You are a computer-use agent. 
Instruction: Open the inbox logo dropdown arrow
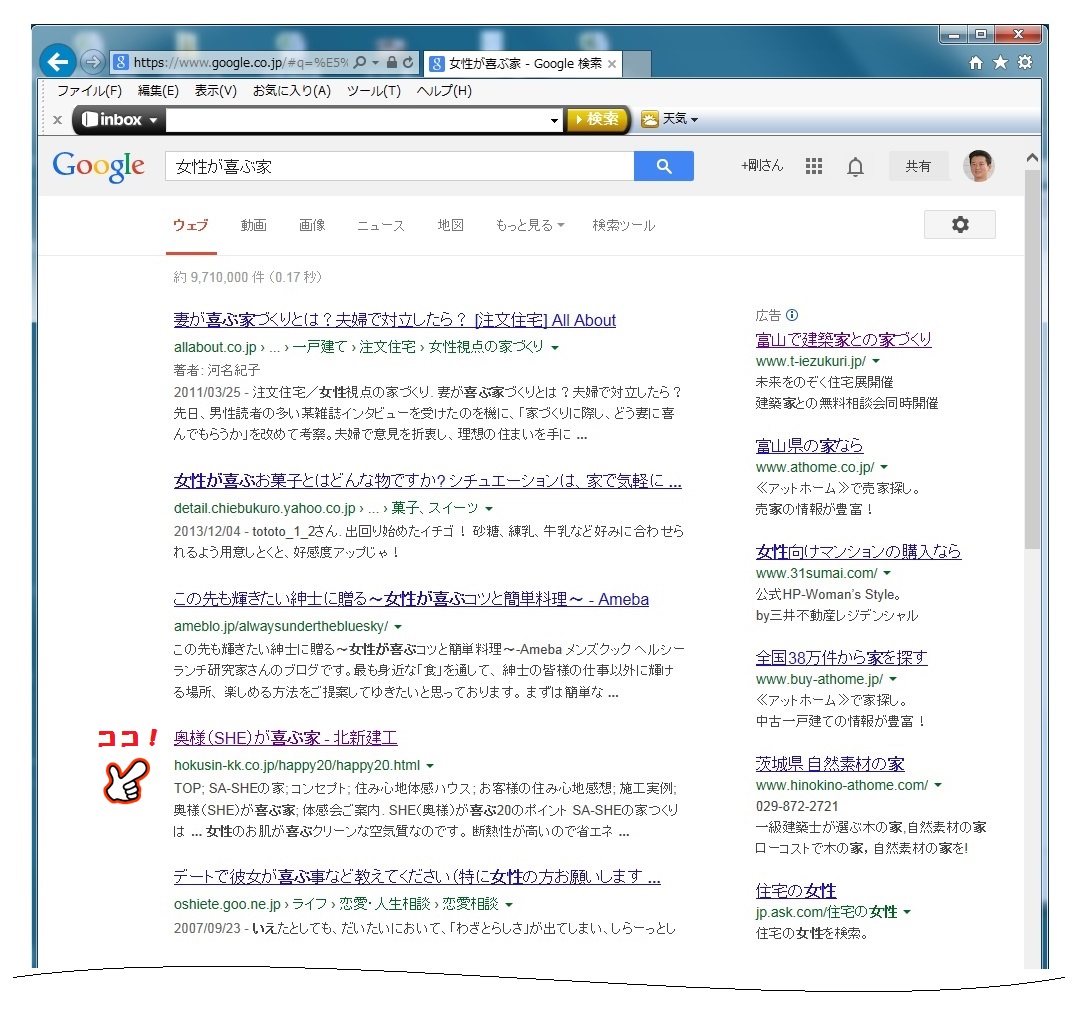[153, 120]
